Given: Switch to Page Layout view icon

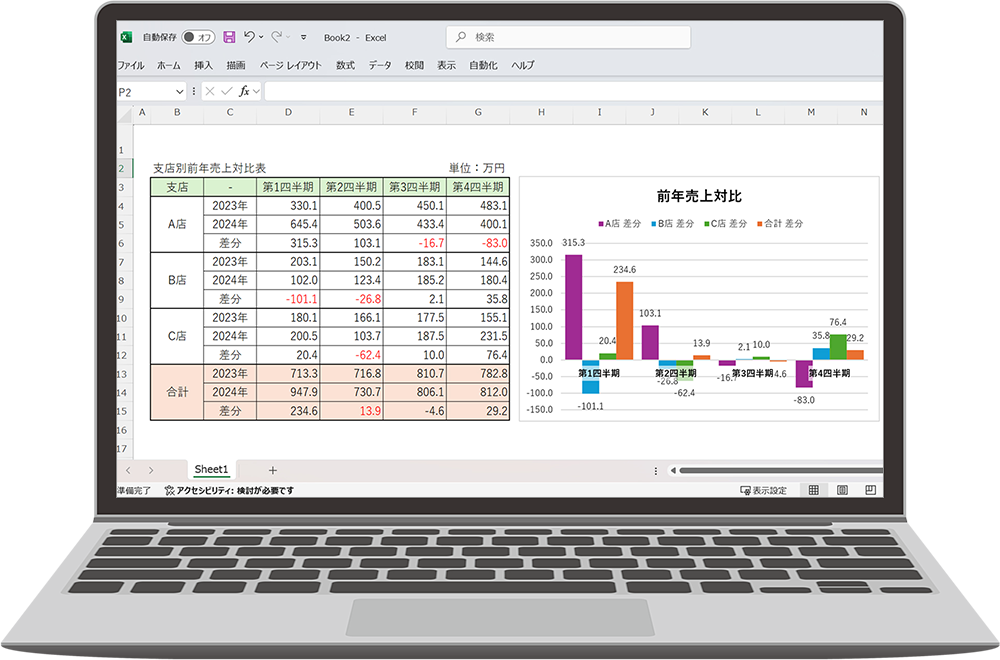Looking at the screenshot, I should tap(842, 490).
